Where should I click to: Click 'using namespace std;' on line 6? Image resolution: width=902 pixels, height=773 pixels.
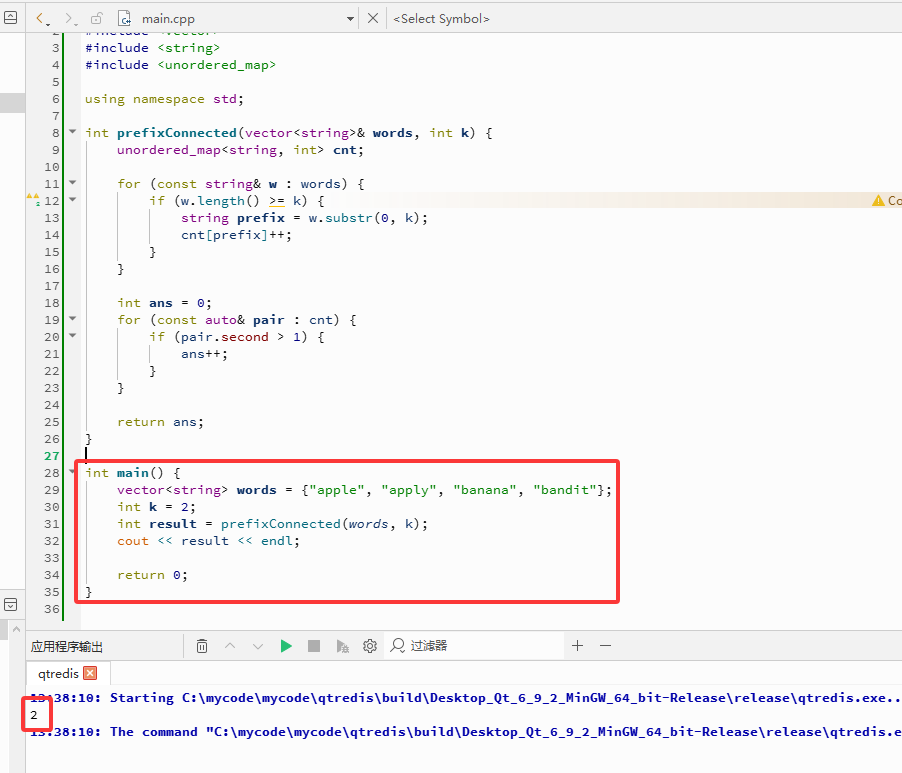[x=165, y=99]
